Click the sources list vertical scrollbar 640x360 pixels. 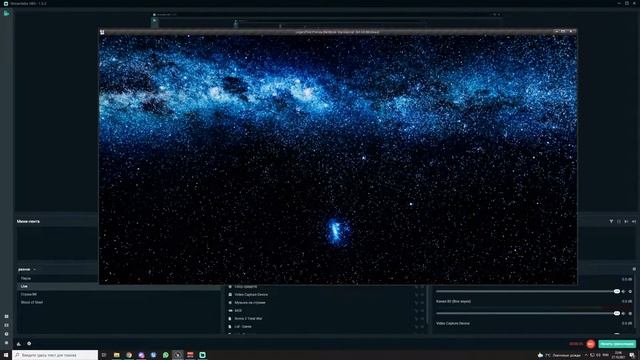tap(427, 304)
